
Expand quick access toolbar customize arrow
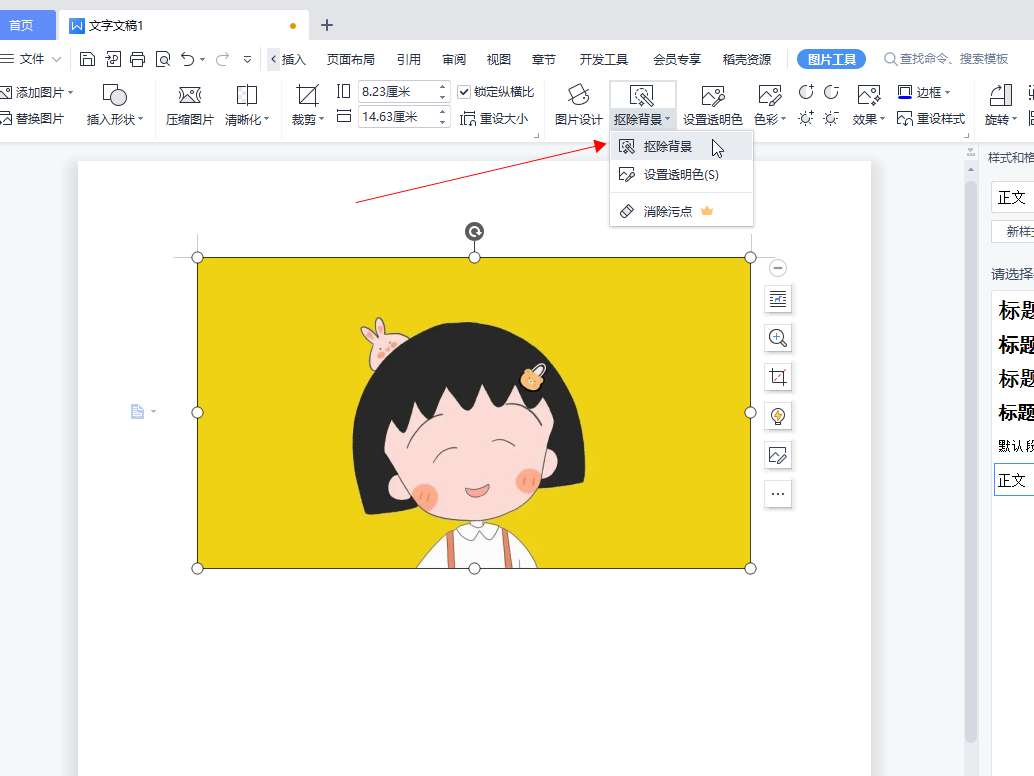pyautogui.click(x=247, y=59)
